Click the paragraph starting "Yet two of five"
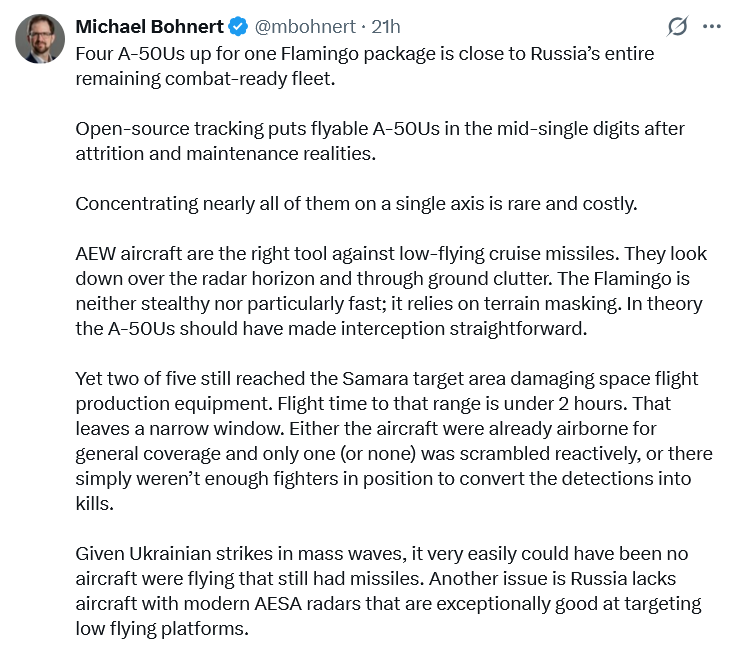 tap(394, 441)
